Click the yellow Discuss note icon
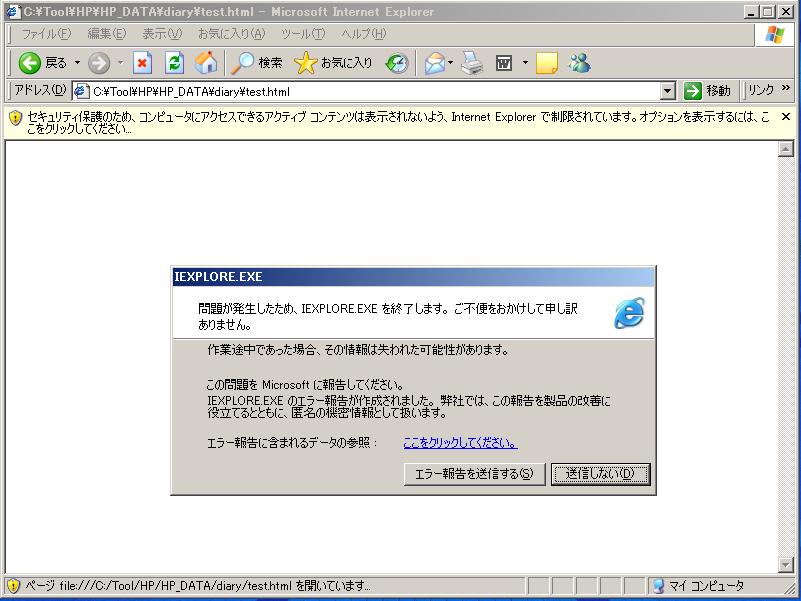The image size is (801, 601). point(547,63)
